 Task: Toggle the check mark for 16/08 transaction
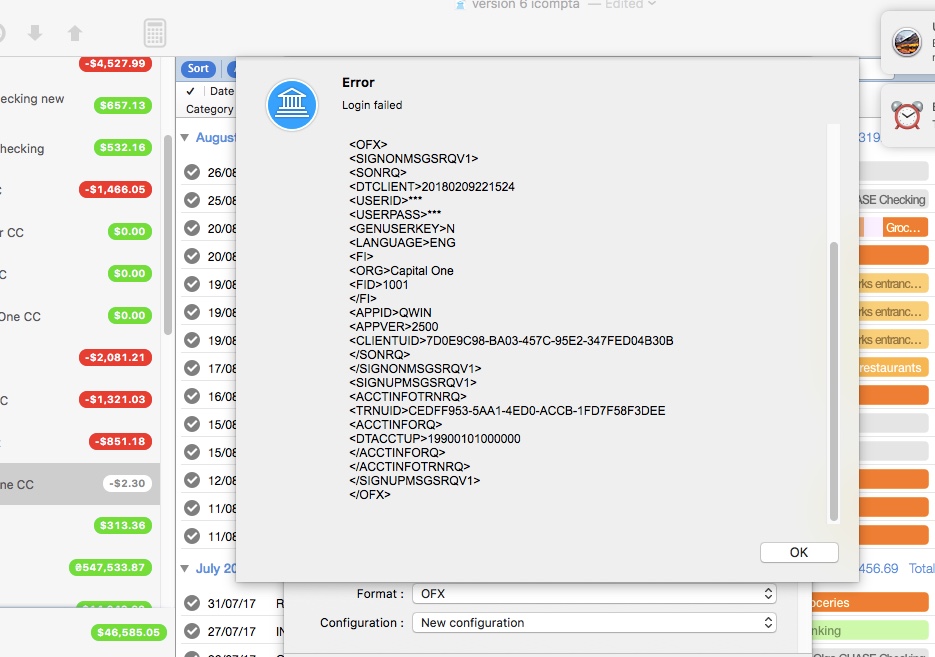192,396
